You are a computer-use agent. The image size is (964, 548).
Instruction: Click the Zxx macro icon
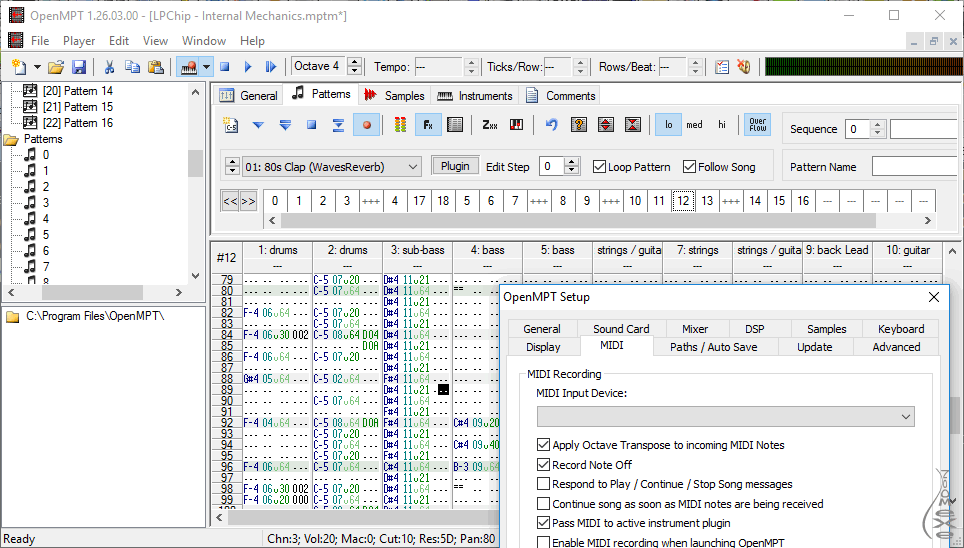[x=490, y=125]
